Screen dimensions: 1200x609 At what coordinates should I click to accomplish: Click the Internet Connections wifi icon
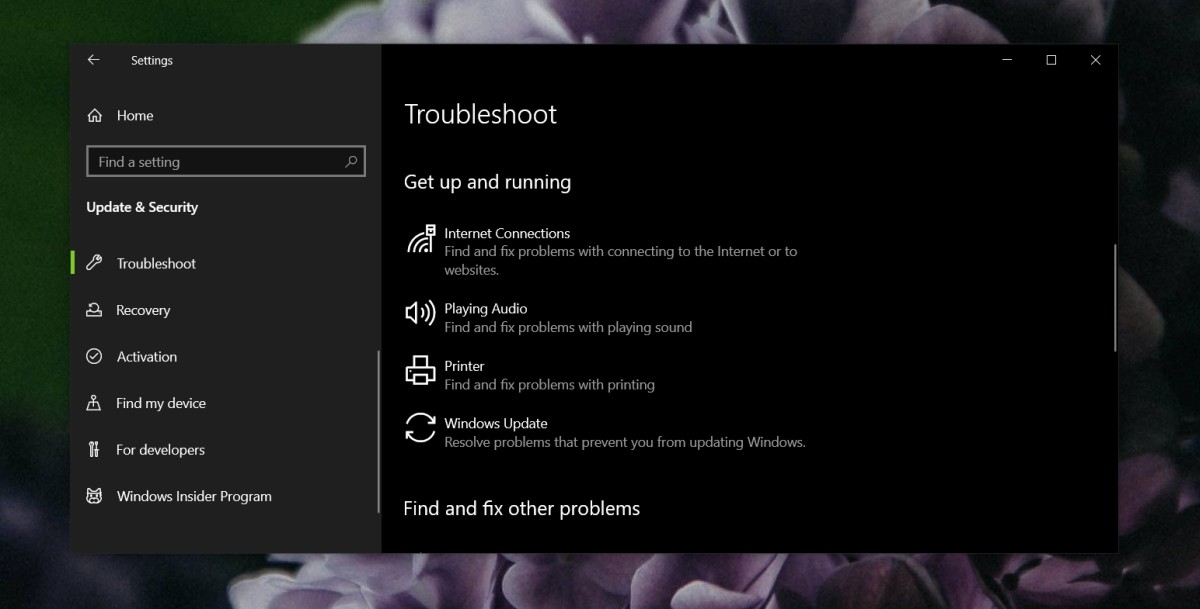point(420,239)
